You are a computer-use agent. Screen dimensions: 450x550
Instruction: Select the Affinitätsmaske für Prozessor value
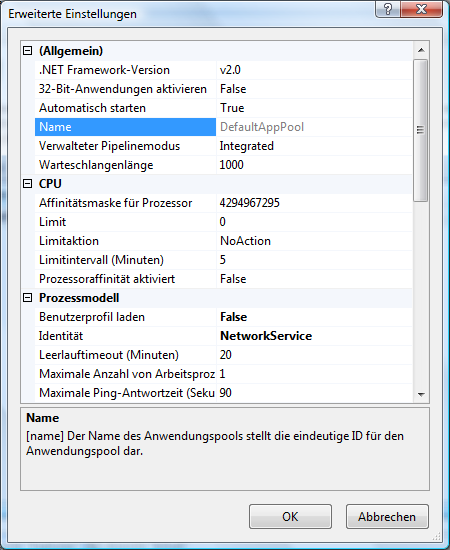[x=314, y=203]
